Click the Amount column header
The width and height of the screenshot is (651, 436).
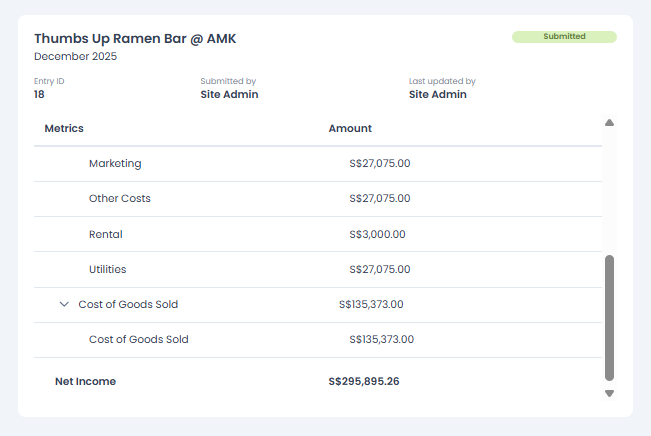click(350, 128)
